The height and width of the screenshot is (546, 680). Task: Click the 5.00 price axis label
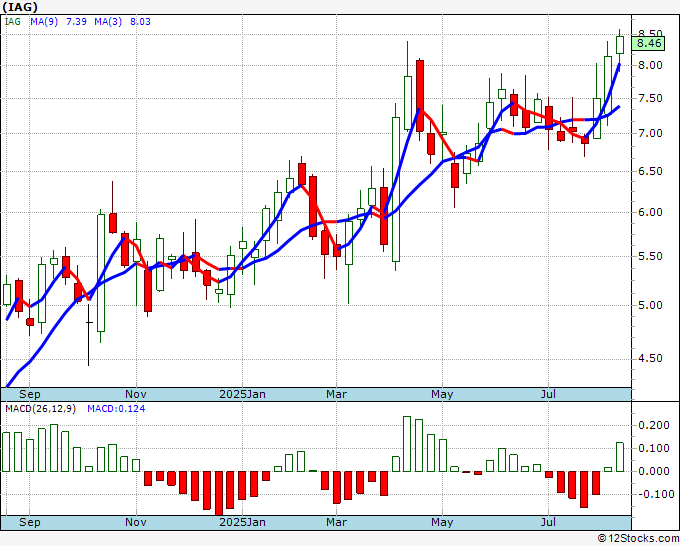click(650, 305)
